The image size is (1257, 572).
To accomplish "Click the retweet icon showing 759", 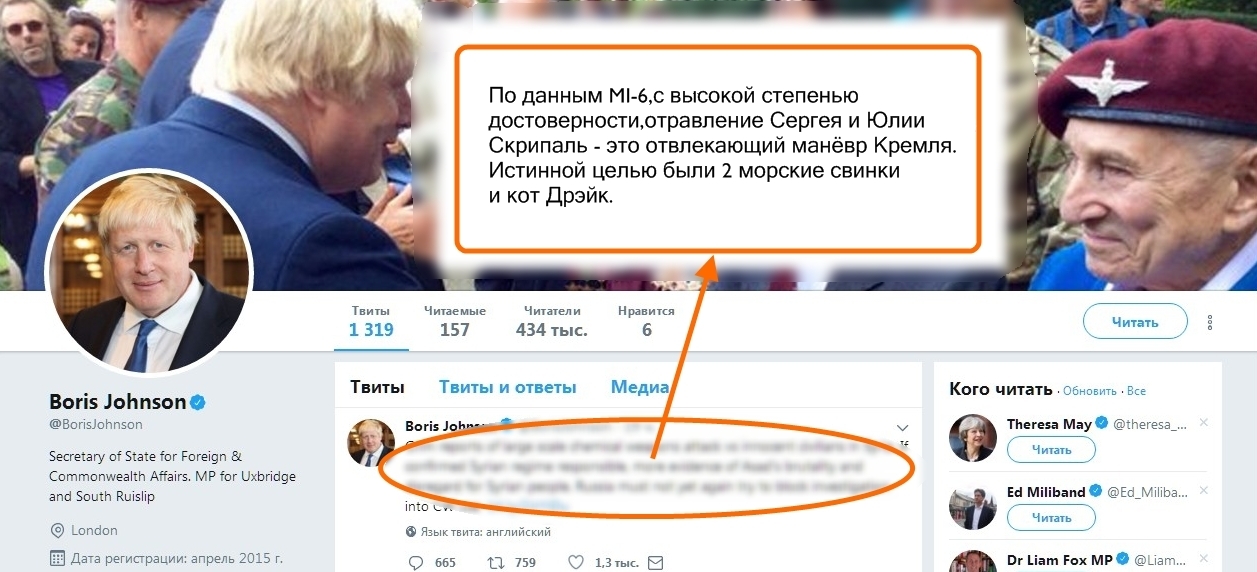I will [x=494, y=563].
